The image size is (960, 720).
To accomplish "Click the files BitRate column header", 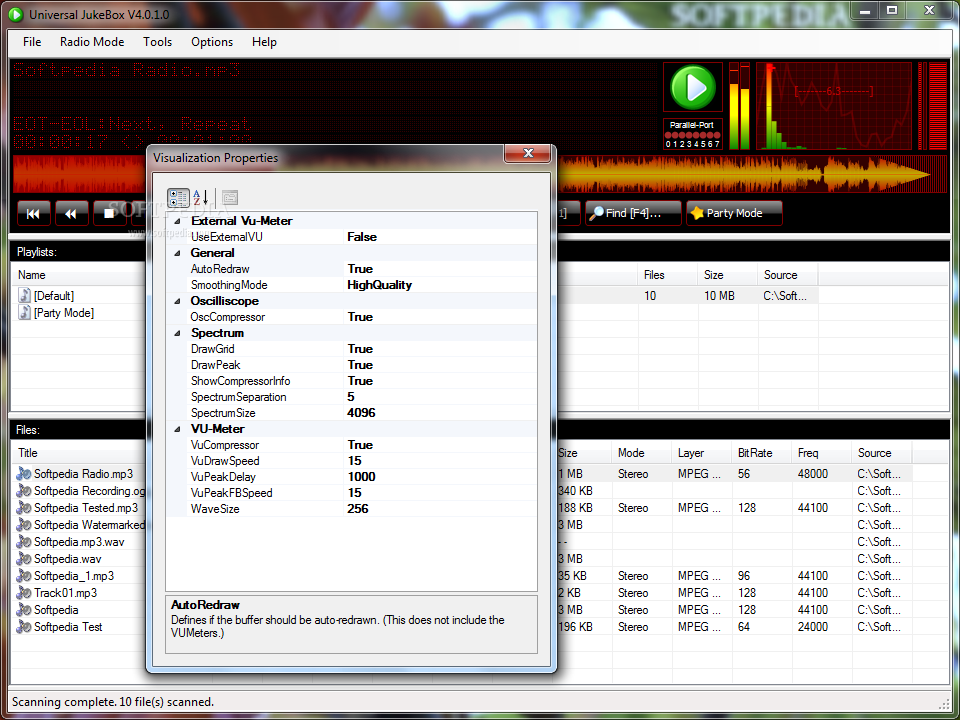I will click(762, 453).
